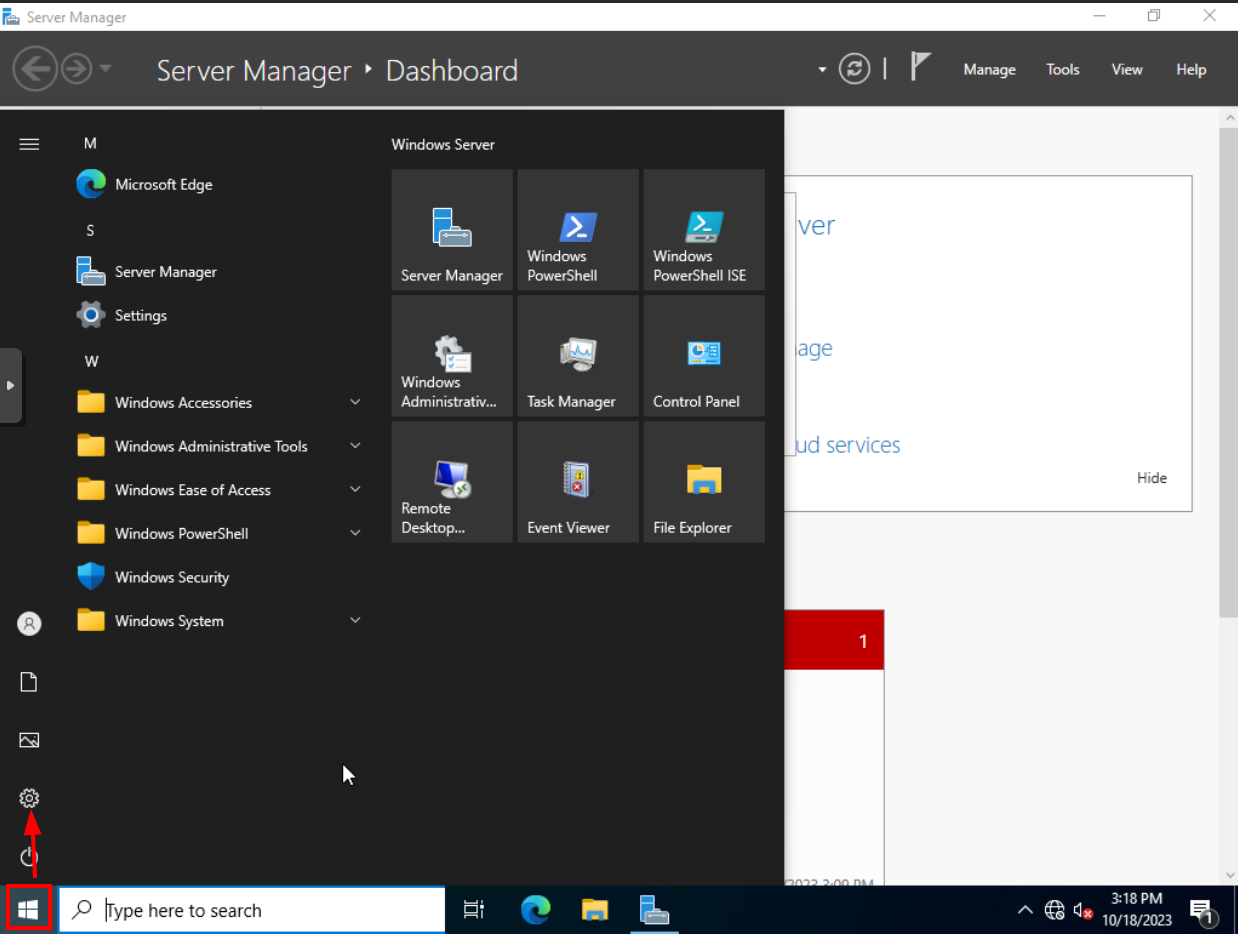
Task: Click the taskbar search box
Action: pos(255,910)
